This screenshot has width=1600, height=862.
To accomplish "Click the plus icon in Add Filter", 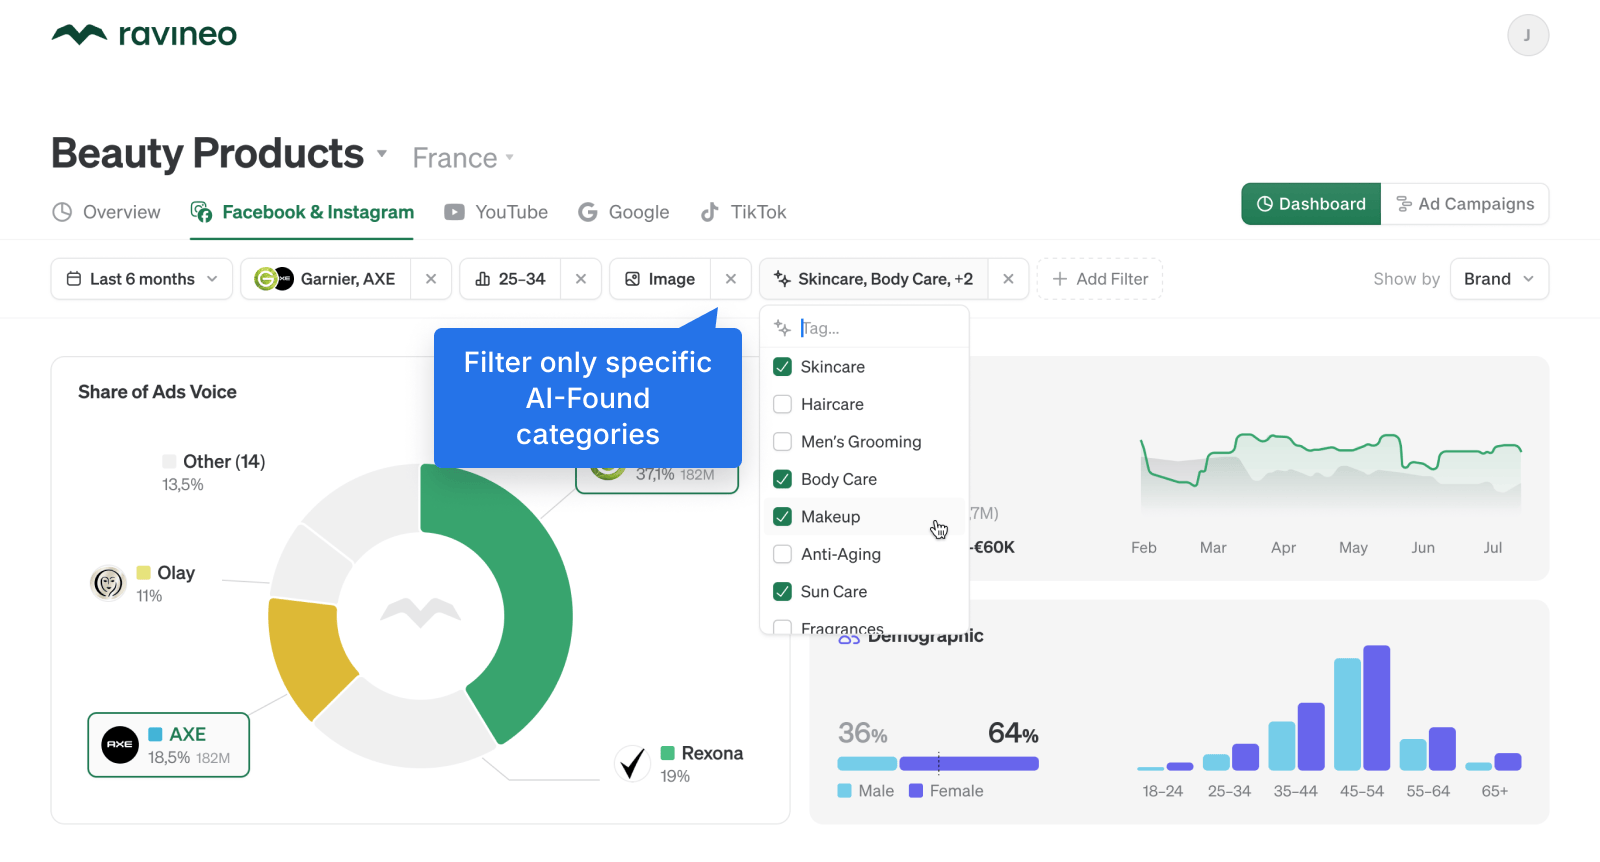I will click(x=1060, y=279).
